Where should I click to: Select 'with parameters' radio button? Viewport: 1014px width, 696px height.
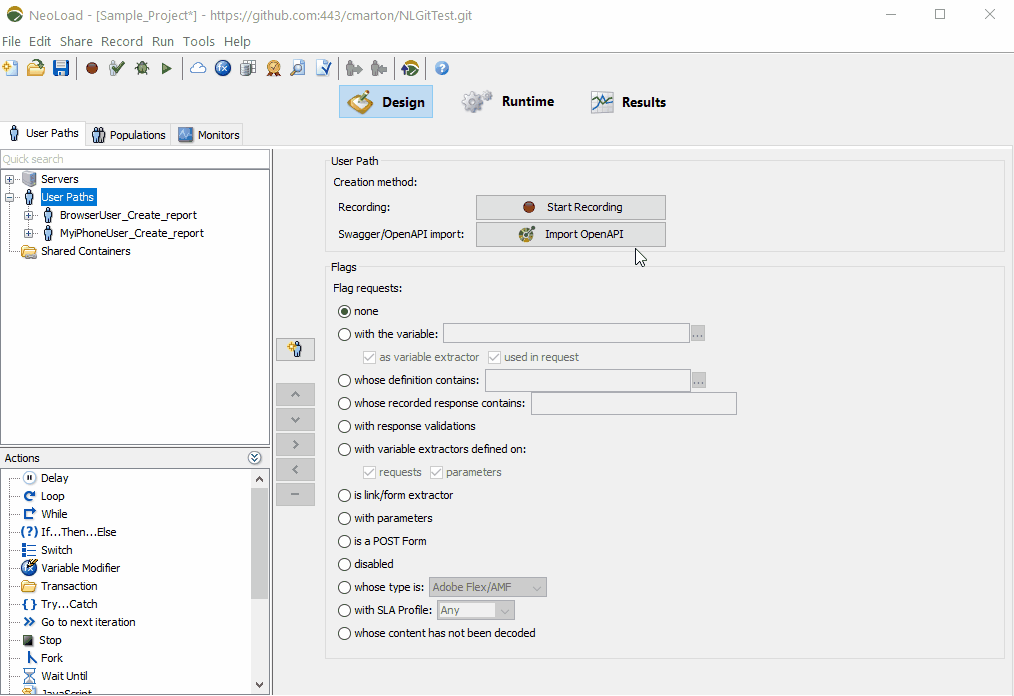coord(344,519)
